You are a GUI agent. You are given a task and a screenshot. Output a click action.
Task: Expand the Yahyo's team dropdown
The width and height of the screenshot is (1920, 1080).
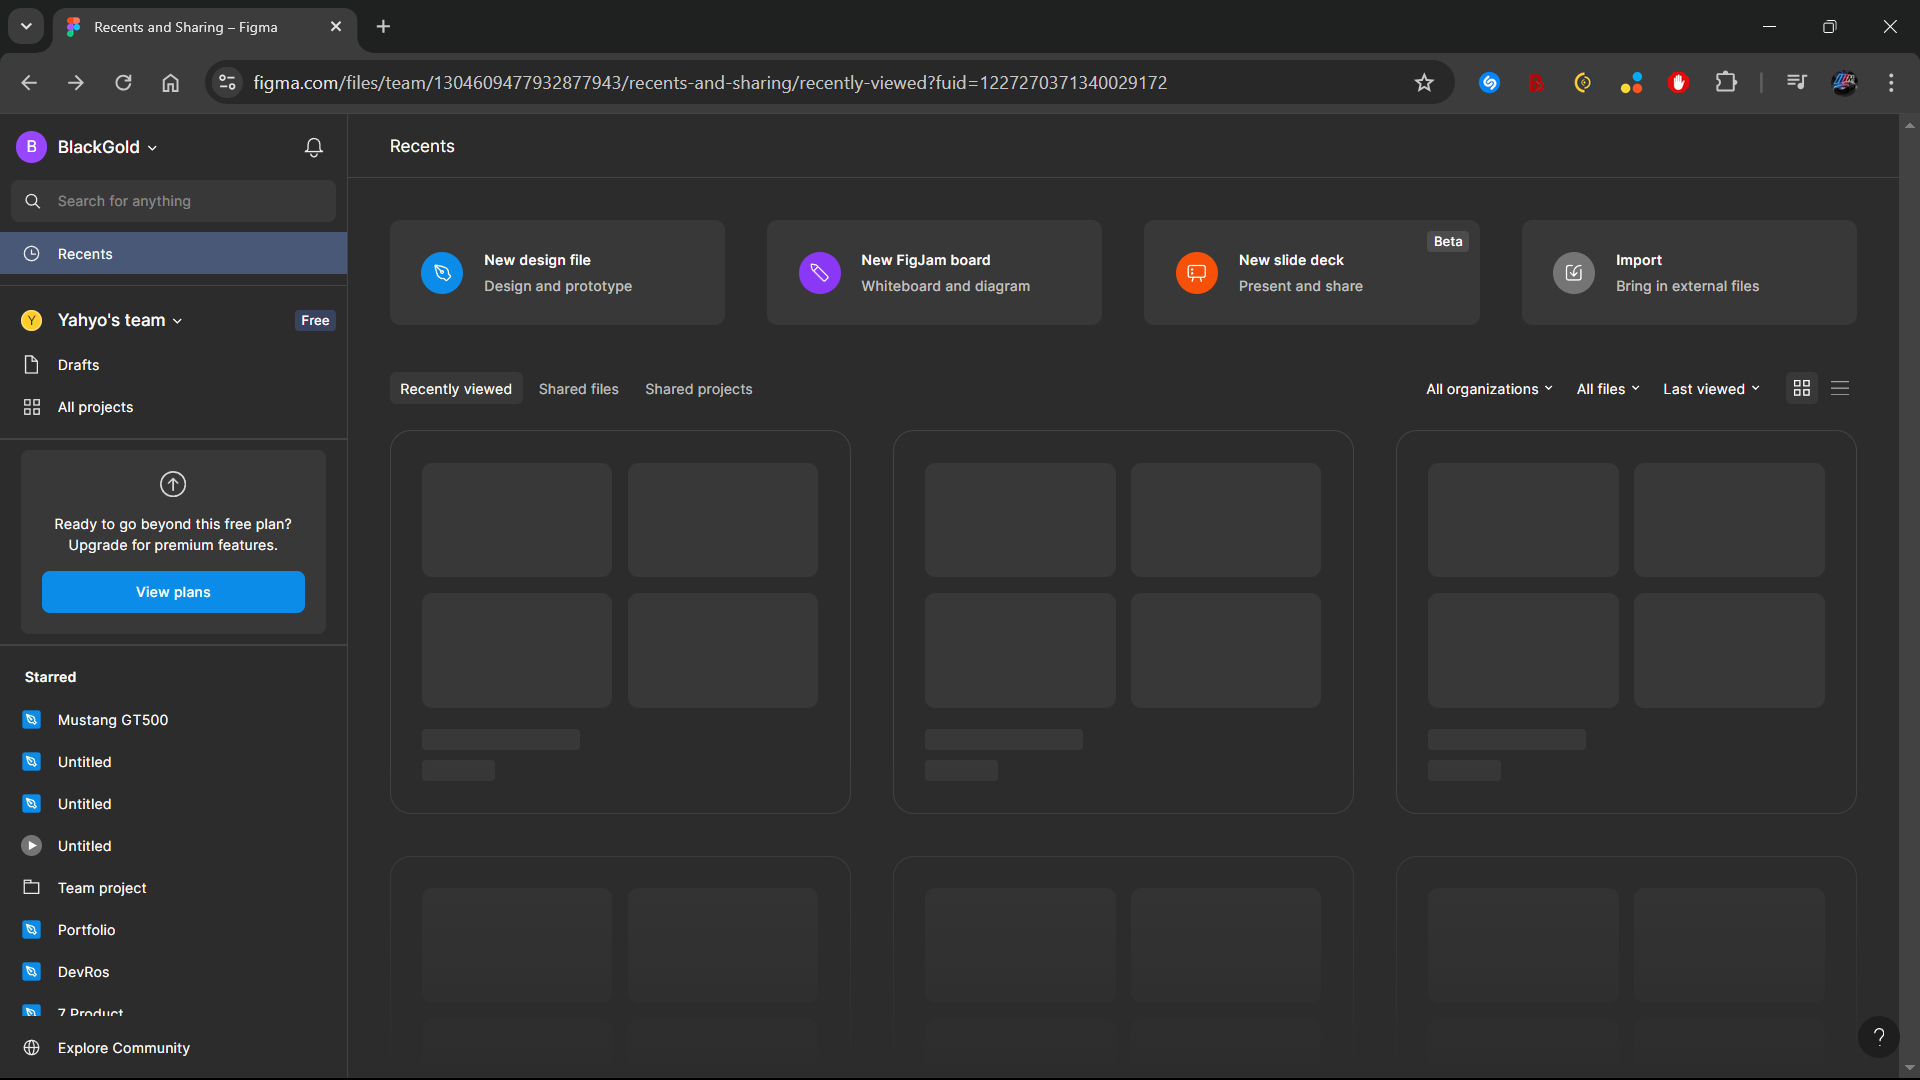pos(177,321)
